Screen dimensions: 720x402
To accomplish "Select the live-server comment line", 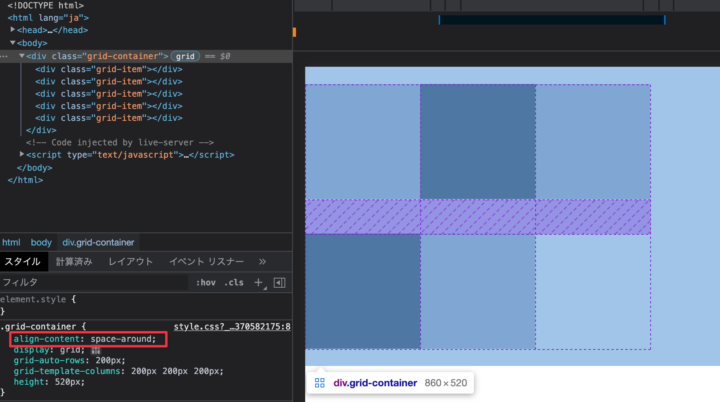I will tap(120, 142).
